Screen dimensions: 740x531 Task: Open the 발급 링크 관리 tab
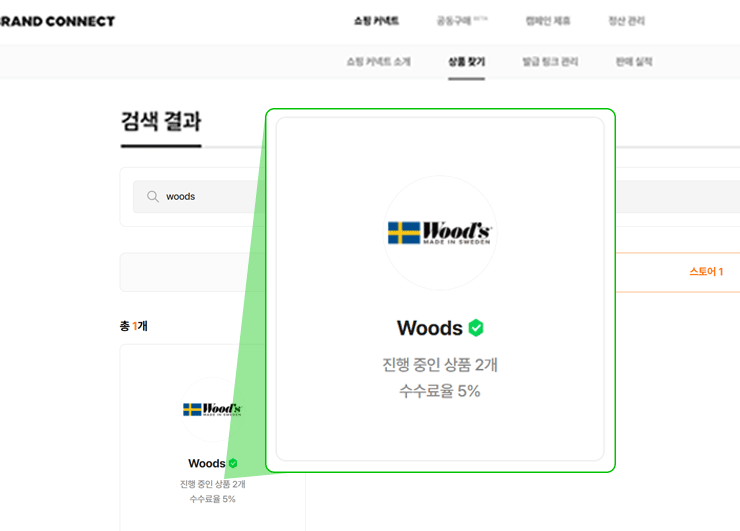click(x=550, y=62)
